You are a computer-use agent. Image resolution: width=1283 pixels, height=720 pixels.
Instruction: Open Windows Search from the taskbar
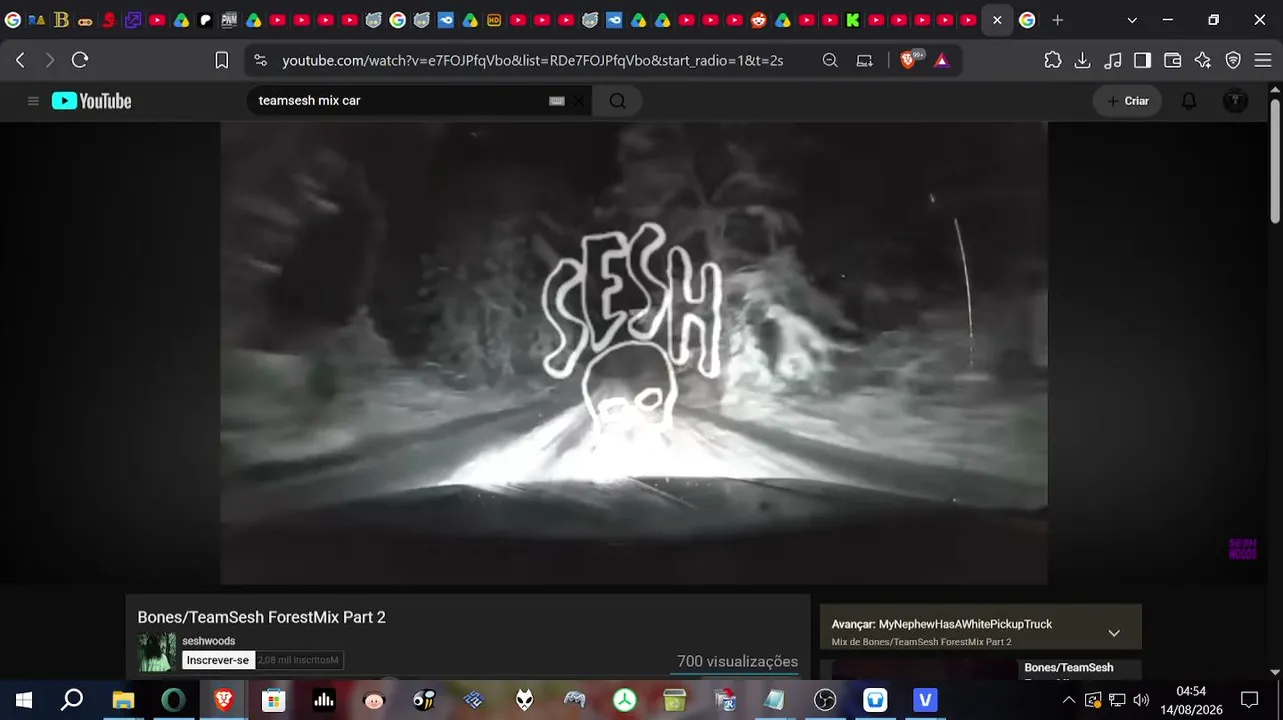point(72,700)
